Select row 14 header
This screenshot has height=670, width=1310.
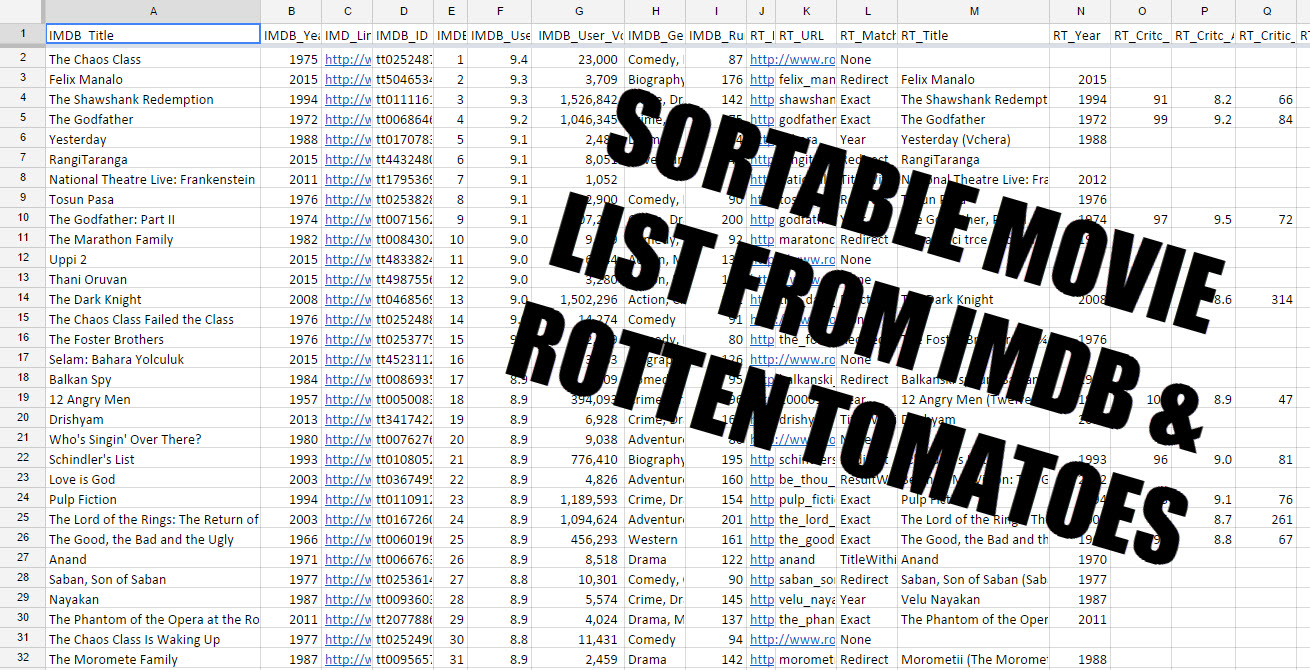[x=22, y=299]
